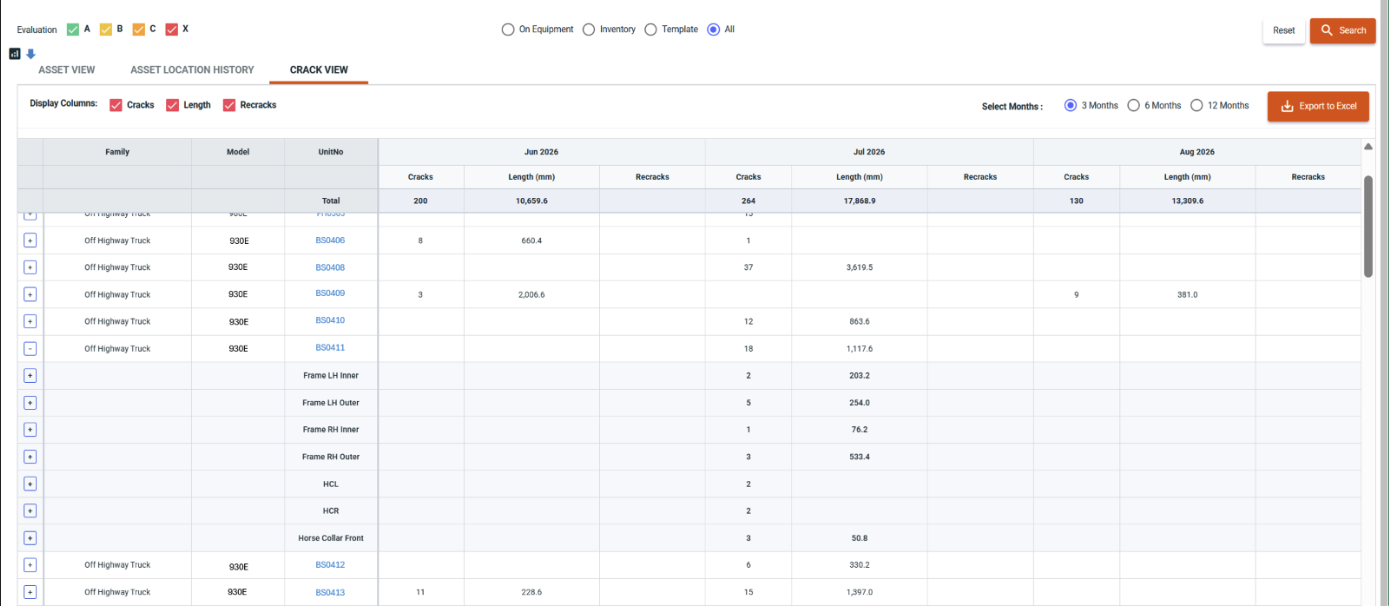
Task: Expand the BS0410 row
Action: pyautogui.click(x=30, y=322)
